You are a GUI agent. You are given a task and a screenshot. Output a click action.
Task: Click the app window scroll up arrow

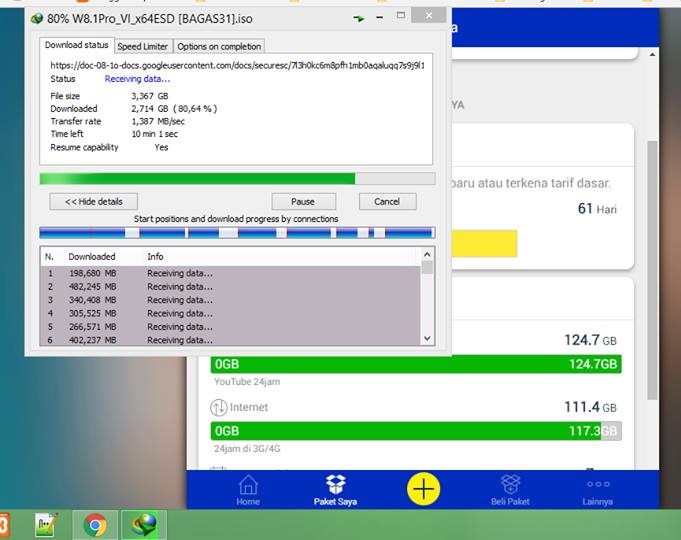point(652,55)
